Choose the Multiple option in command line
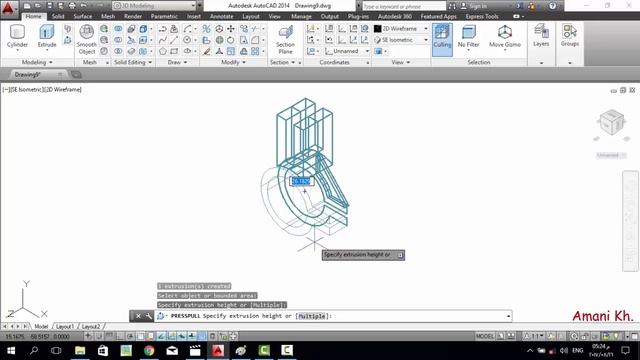The height and width of the screenshot is (360, 640). [312, 316]
